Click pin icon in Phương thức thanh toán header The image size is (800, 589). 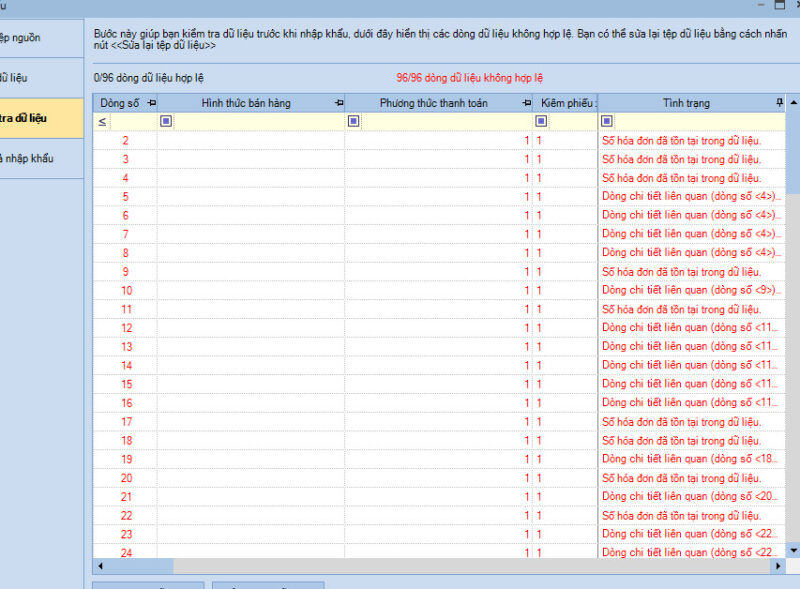(x=526, y=103)
